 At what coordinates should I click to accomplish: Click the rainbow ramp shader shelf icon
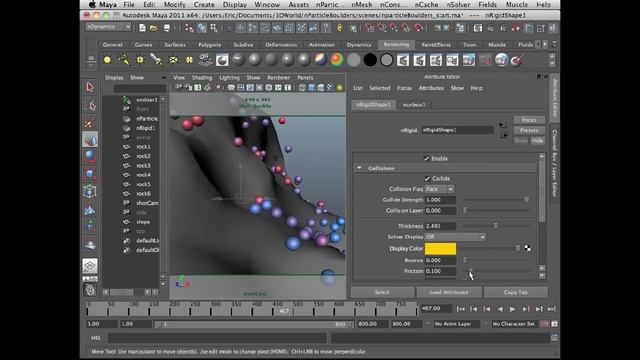(337, 60)
